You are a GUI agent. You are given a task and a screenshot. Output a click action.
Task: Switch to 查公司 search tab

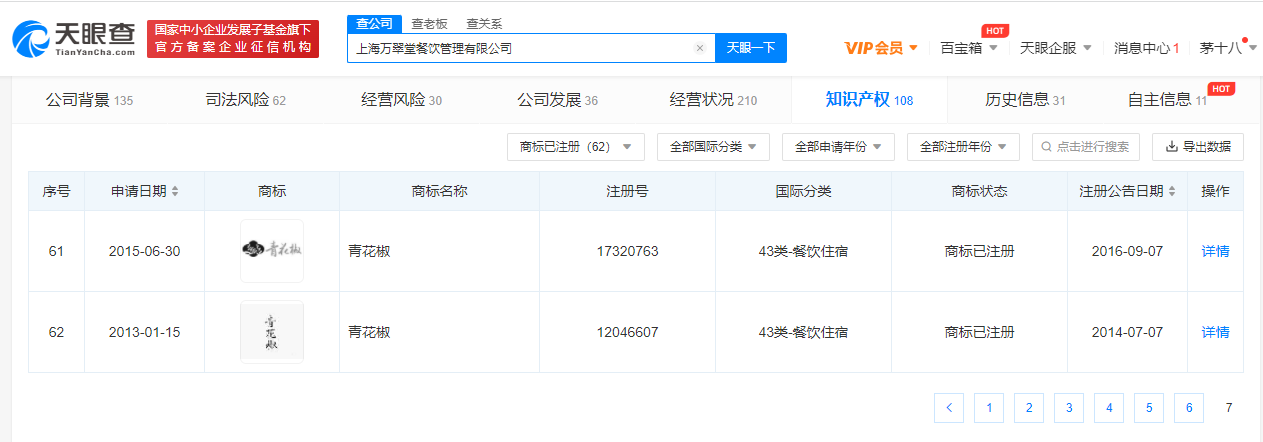[375, 23]
